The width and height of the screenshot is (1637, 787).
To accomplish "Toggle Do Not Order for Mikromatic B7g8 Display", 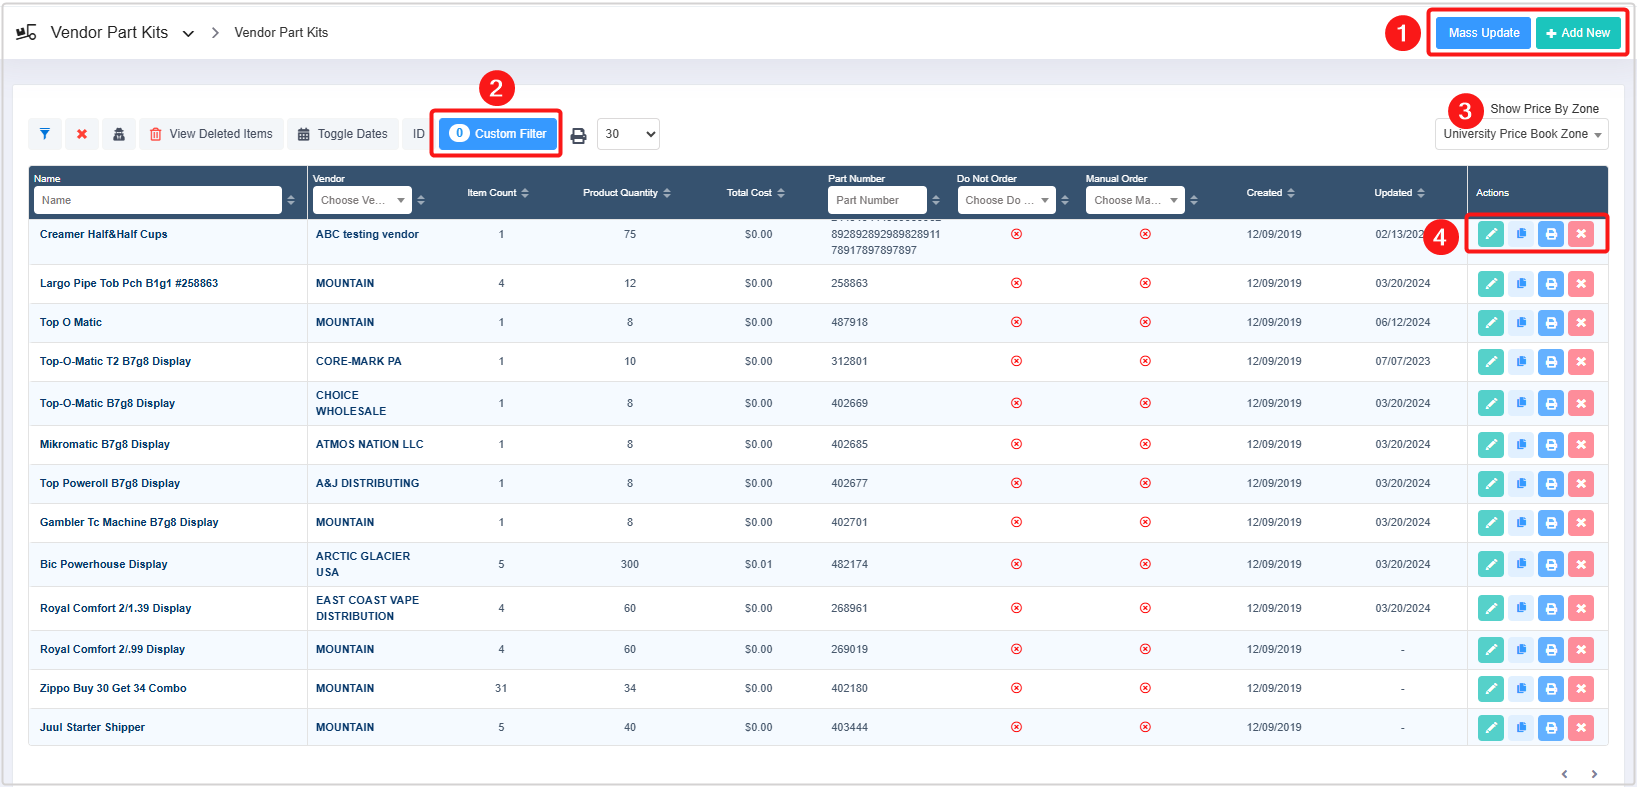I will [x=1016, y=444].
